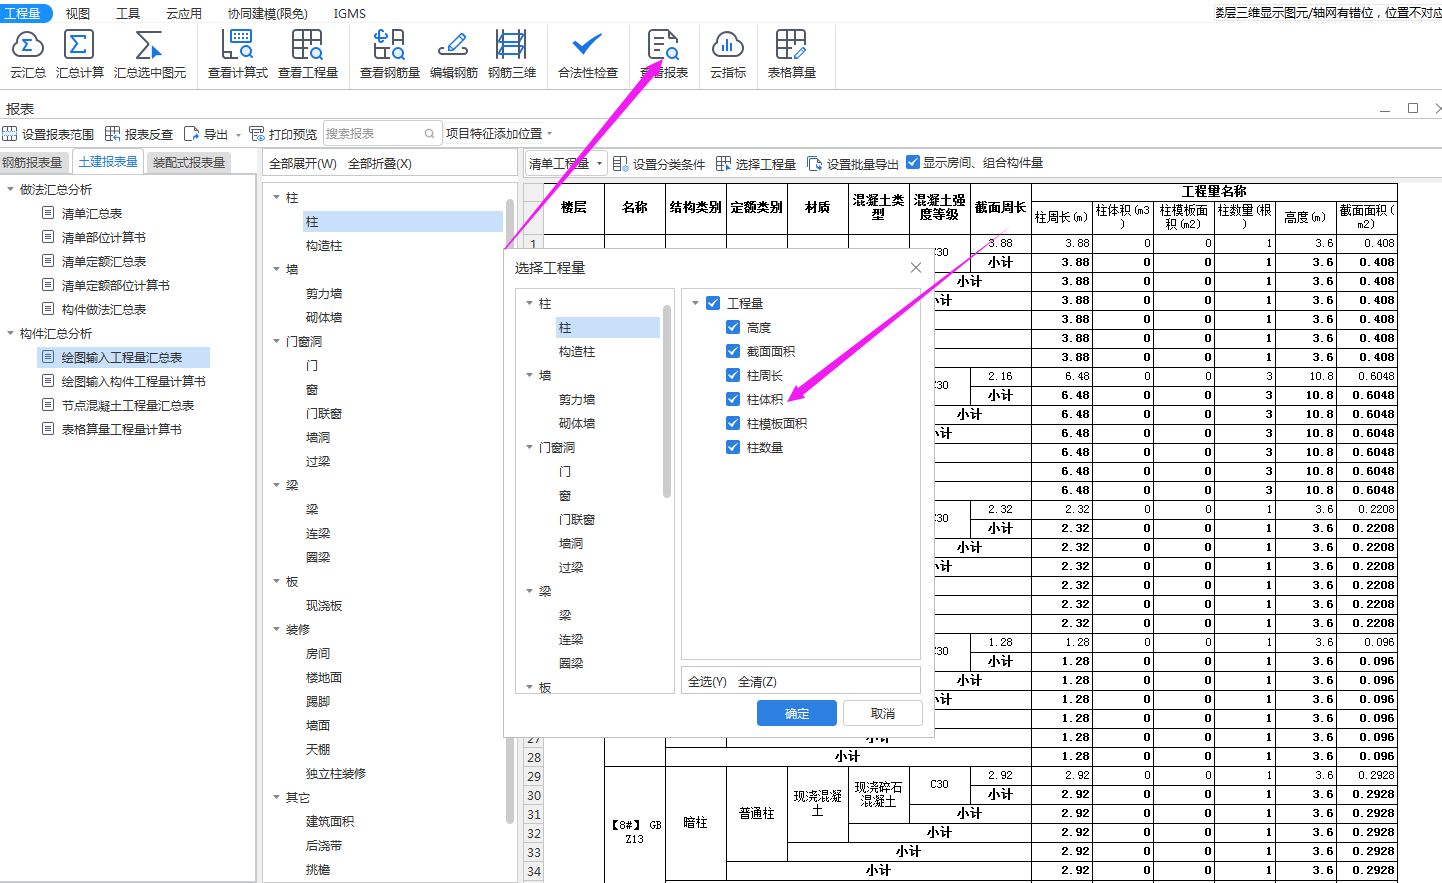The height and width of the screenshot is (883, 1442).
Task: Click the dialog tree vertical scrollbar
Action: 667,400
